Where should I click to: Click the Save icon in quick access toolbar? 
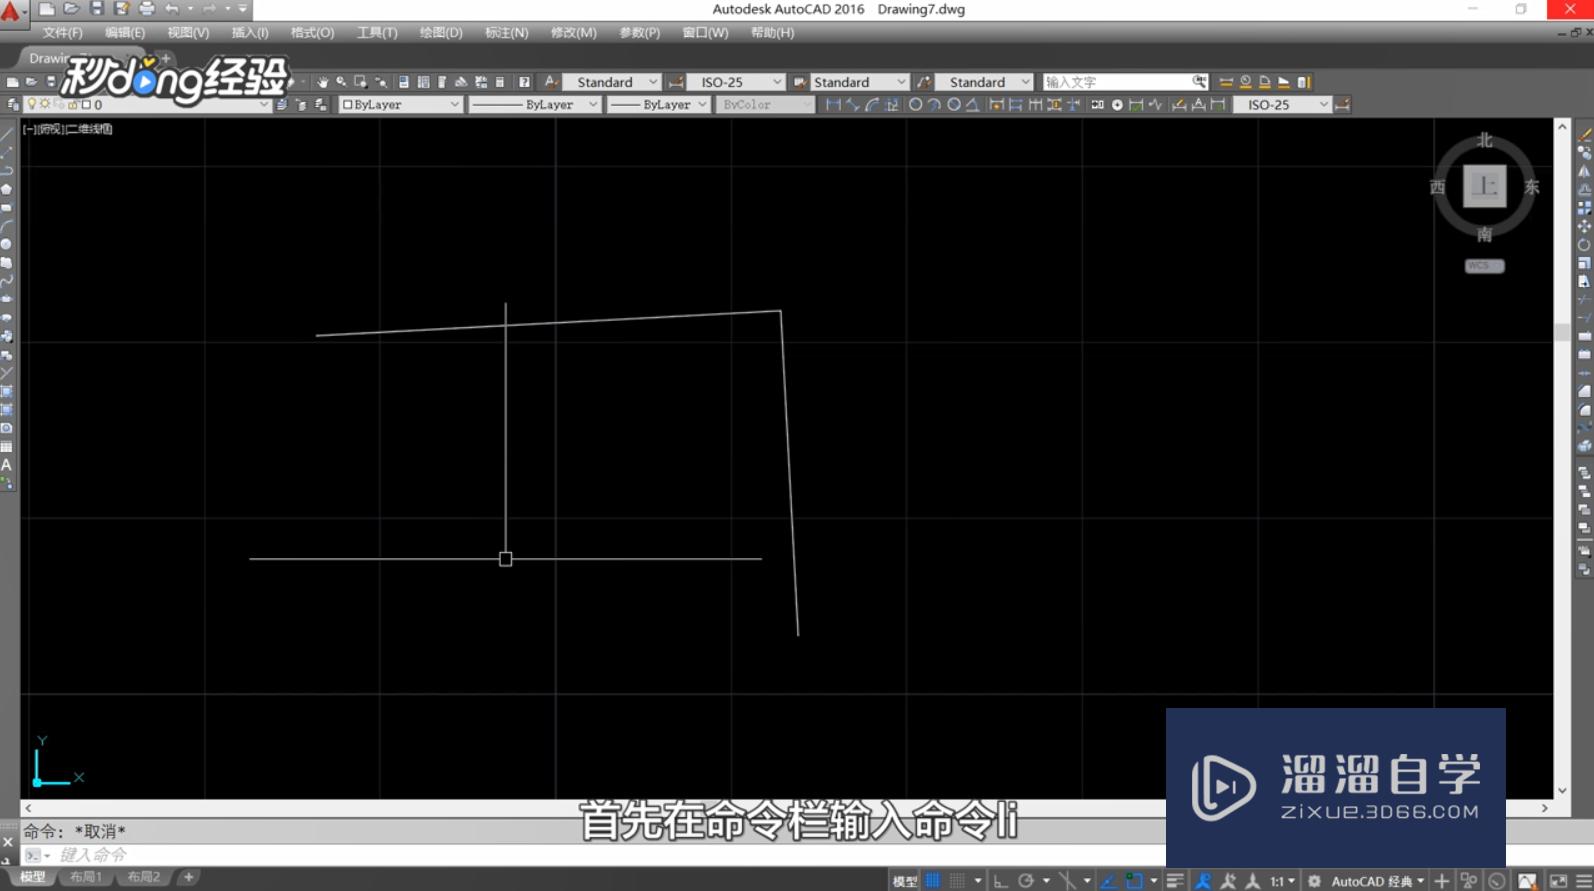point(97,9)
